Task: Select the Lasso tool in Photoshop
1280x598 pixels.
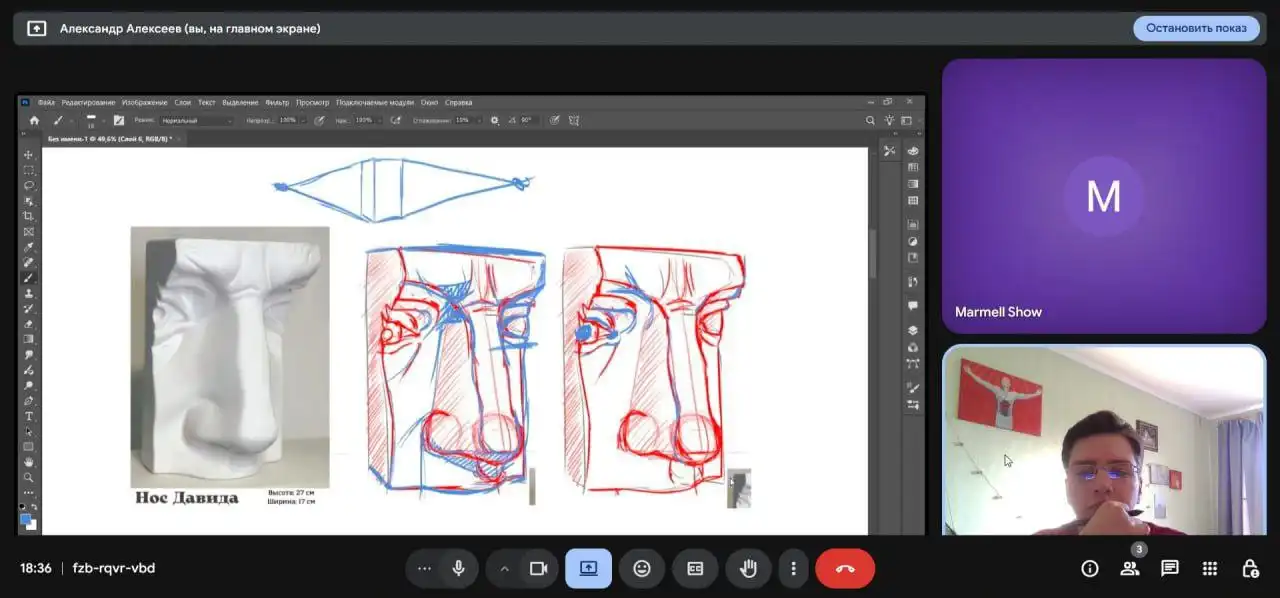Action: click(28, 186)
